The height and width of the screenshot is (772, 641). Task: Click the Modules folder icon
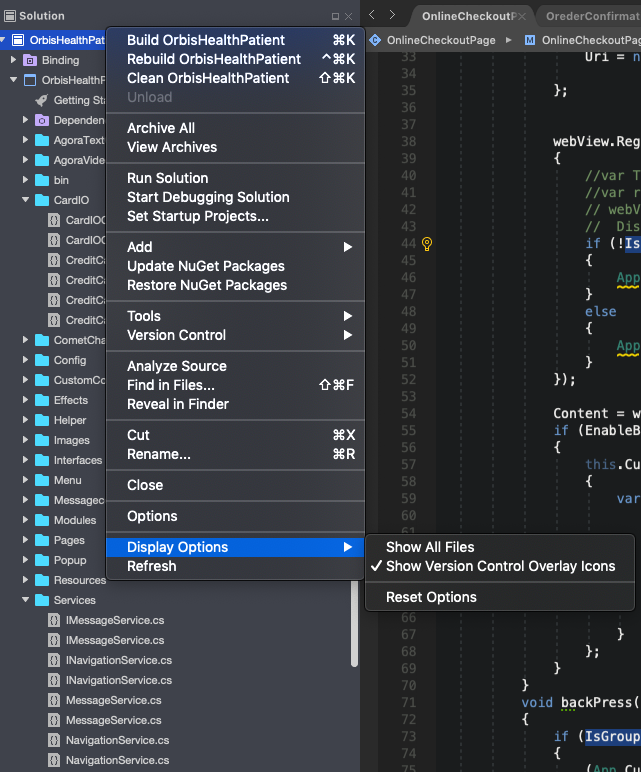tap(42, 520)
